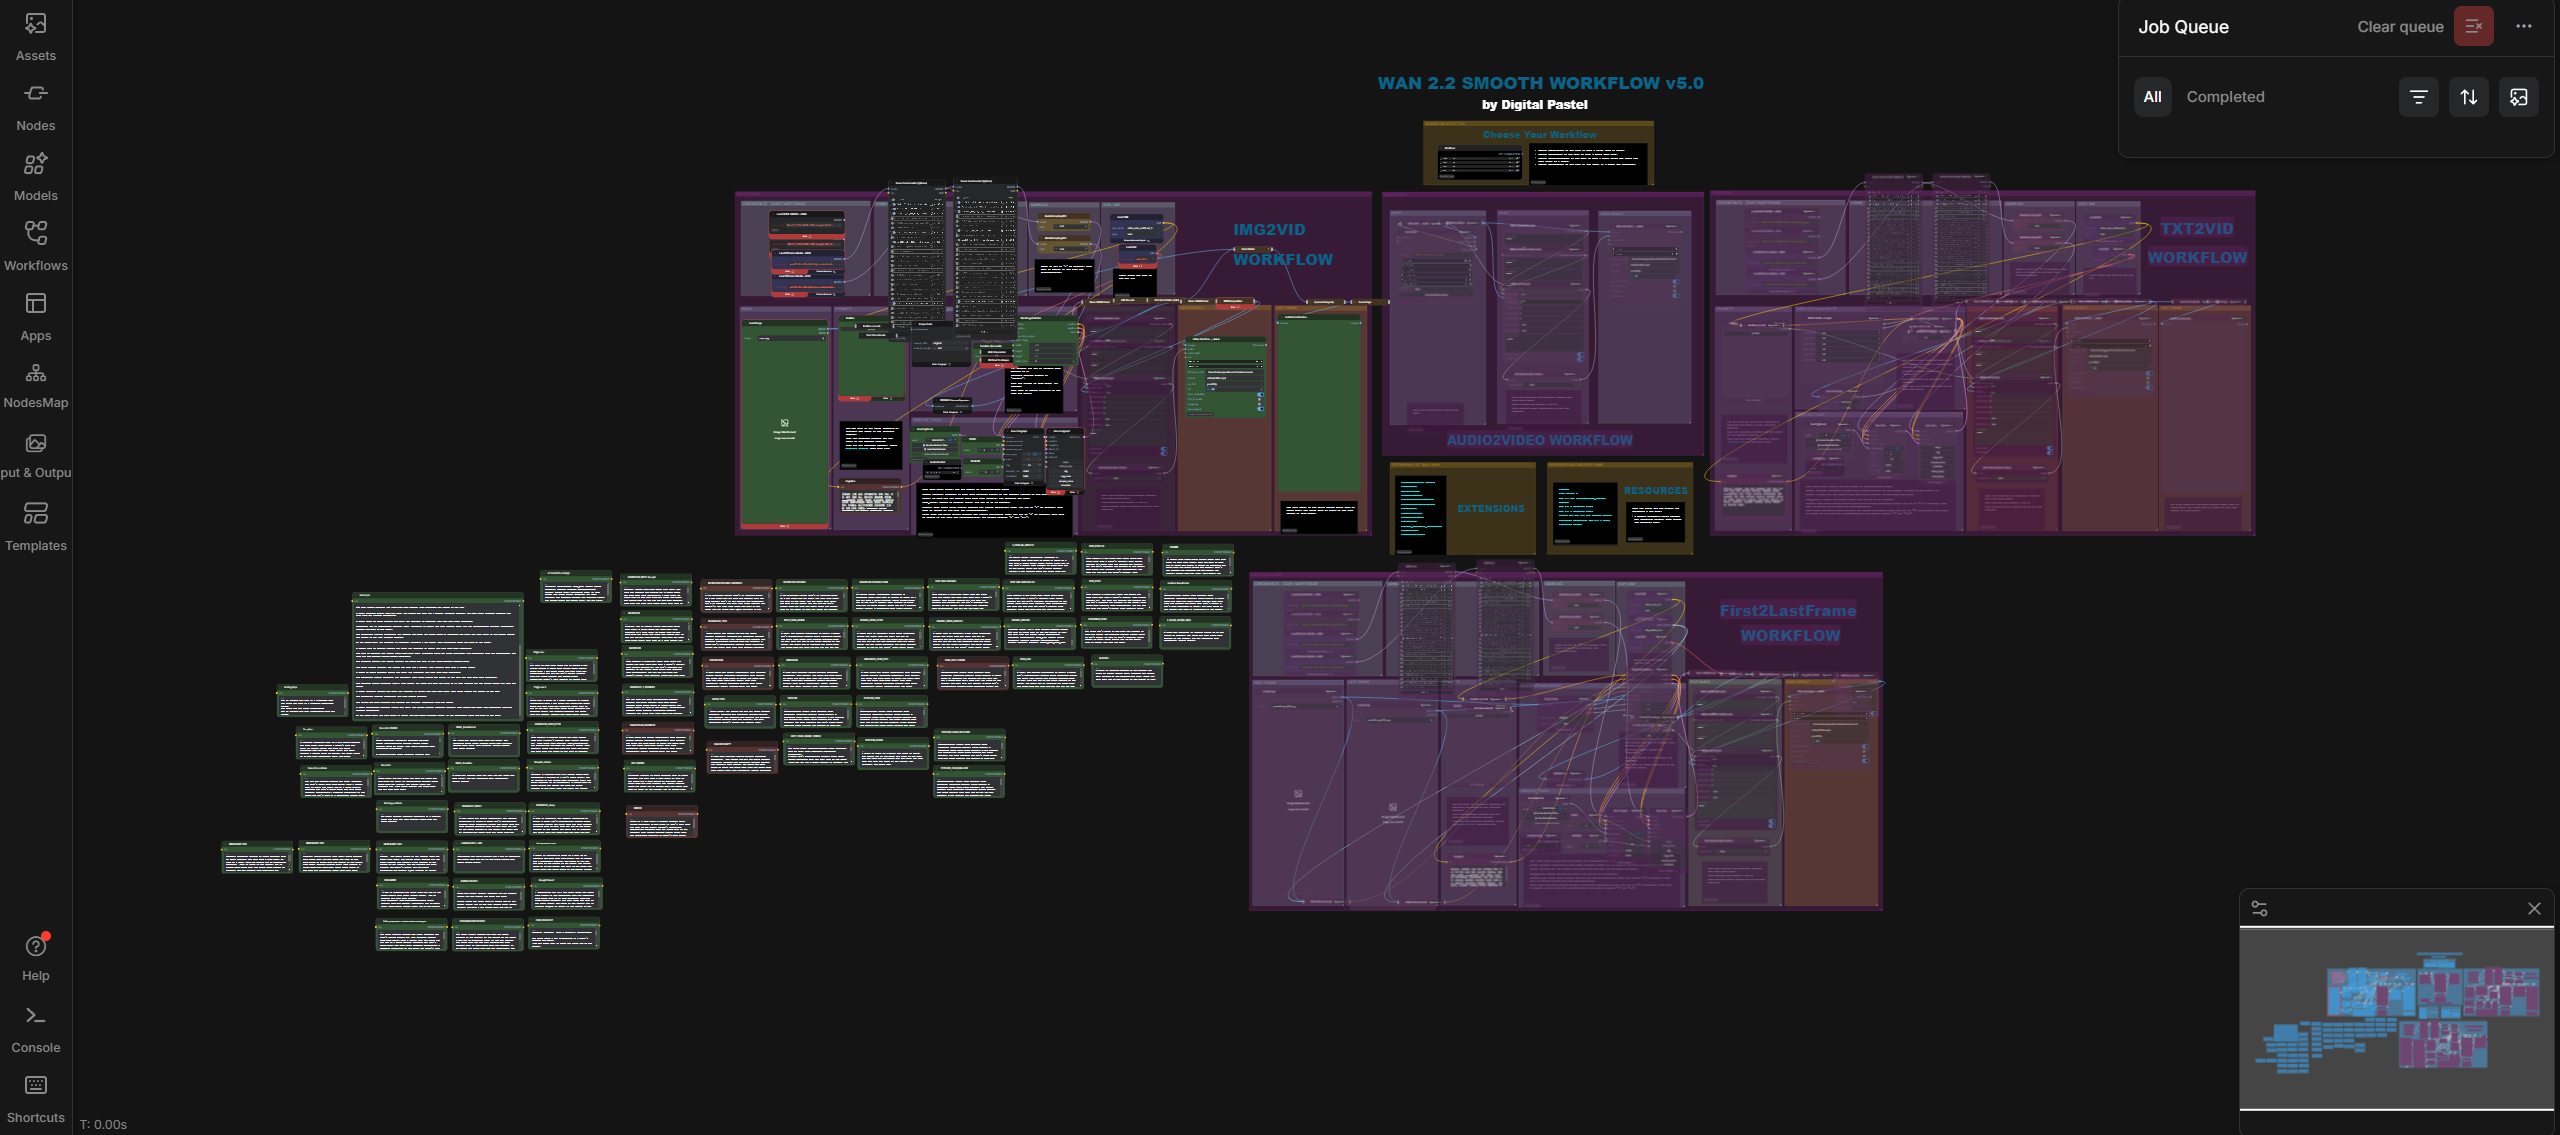Open the Shortcuts panel
Viewport: 2560px width, 1135px height.
[x=36, y=1099]
